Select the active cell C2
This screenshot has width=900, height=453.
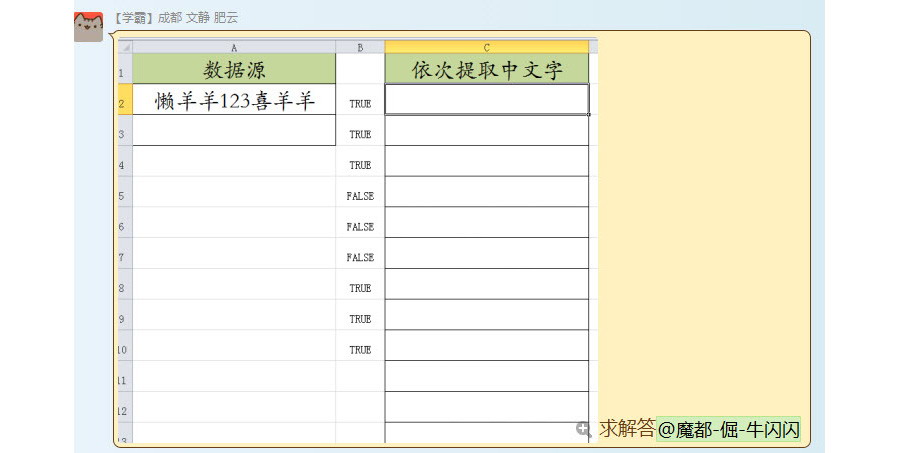click(487, 99)
